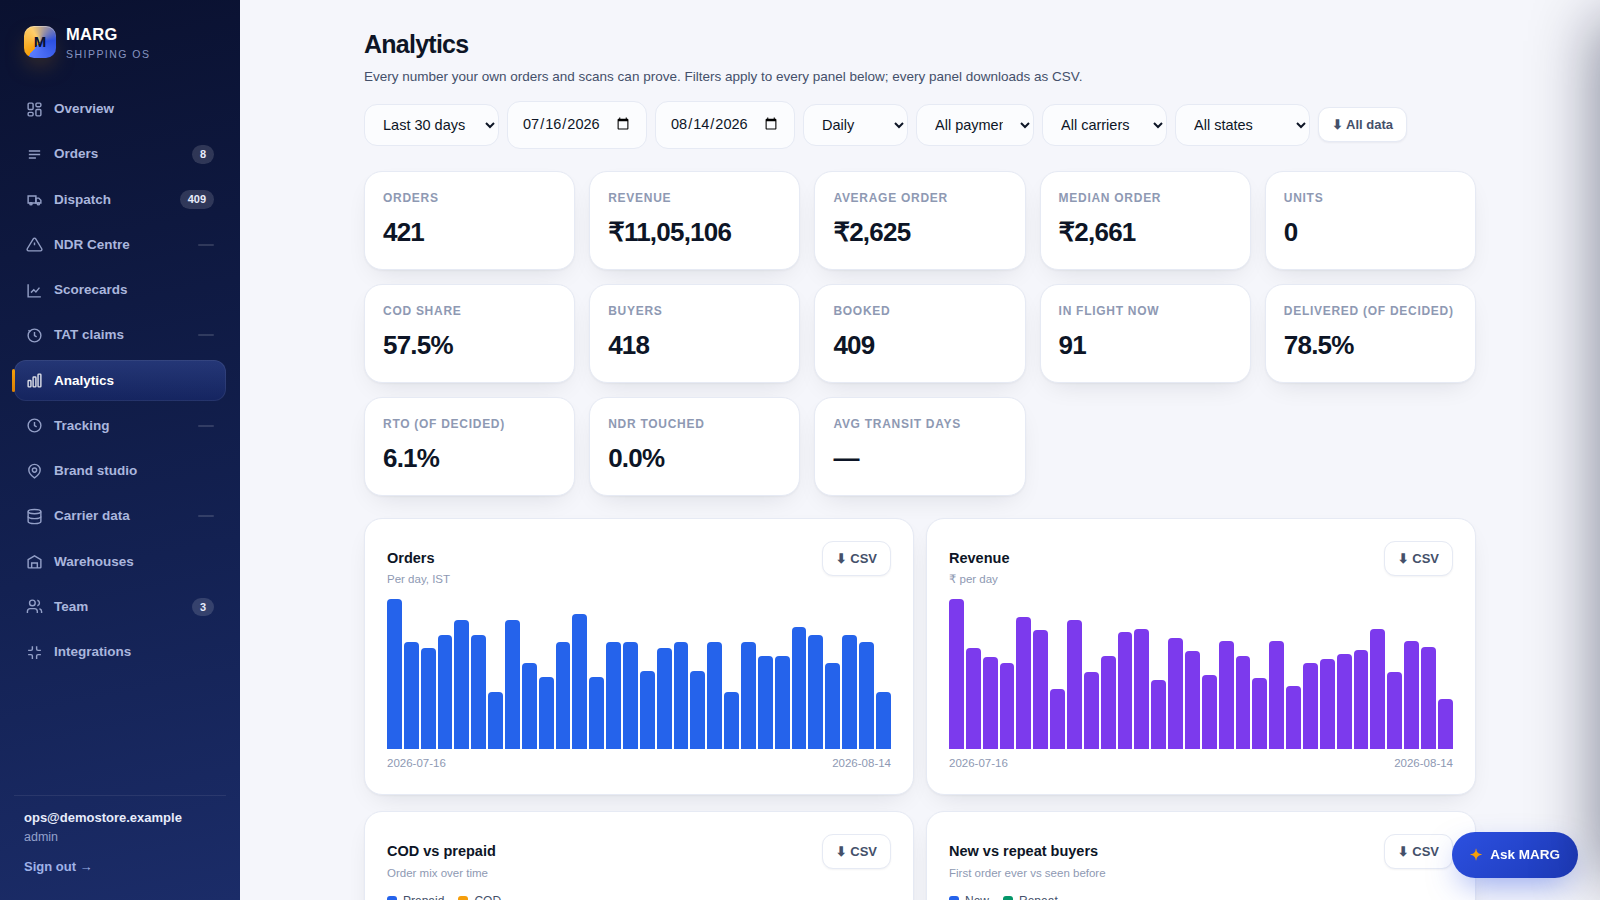Screen dimensions: 1600x900
Task: Open the All carriers filter dropdown
Action: click(1104, 125)
